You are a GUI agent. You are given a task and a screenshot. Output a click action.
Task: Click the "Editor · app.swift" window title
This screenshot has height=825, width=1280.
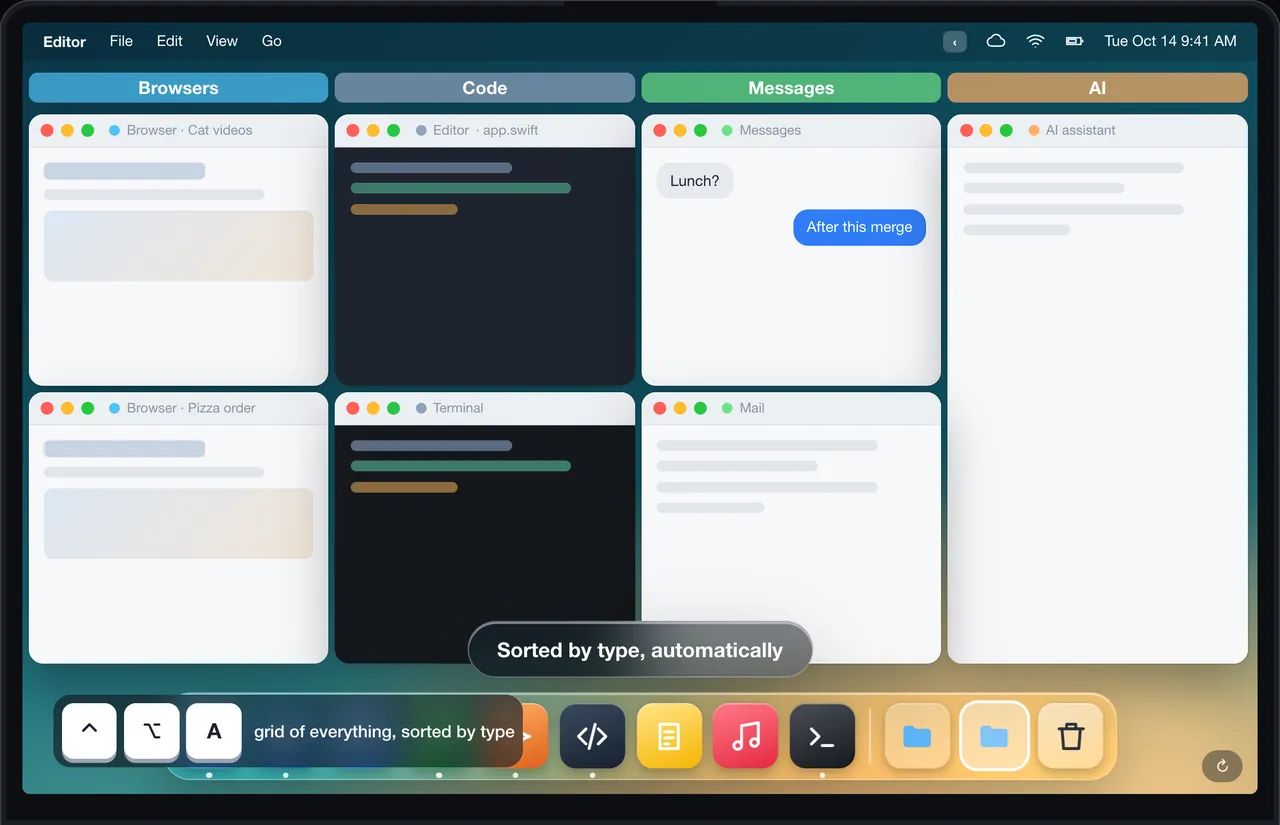point(486,130)
